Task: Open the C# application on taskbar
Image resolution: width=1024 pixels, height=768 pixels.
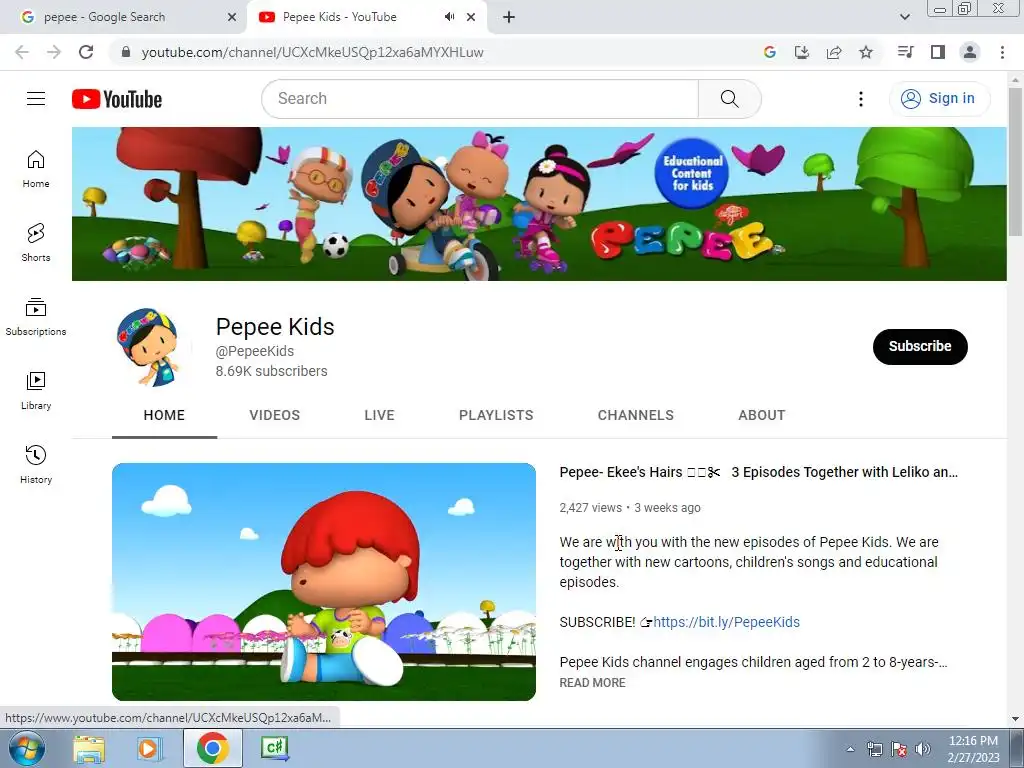Action: [x=274, y=748]
